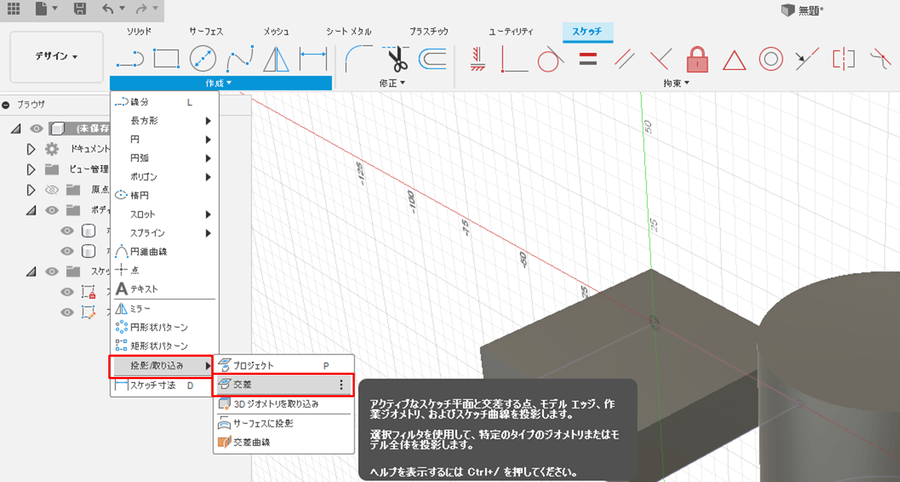Select the Sketch Dimension tool in toolbar
900x482 pixels.
(x=313, y=59)
